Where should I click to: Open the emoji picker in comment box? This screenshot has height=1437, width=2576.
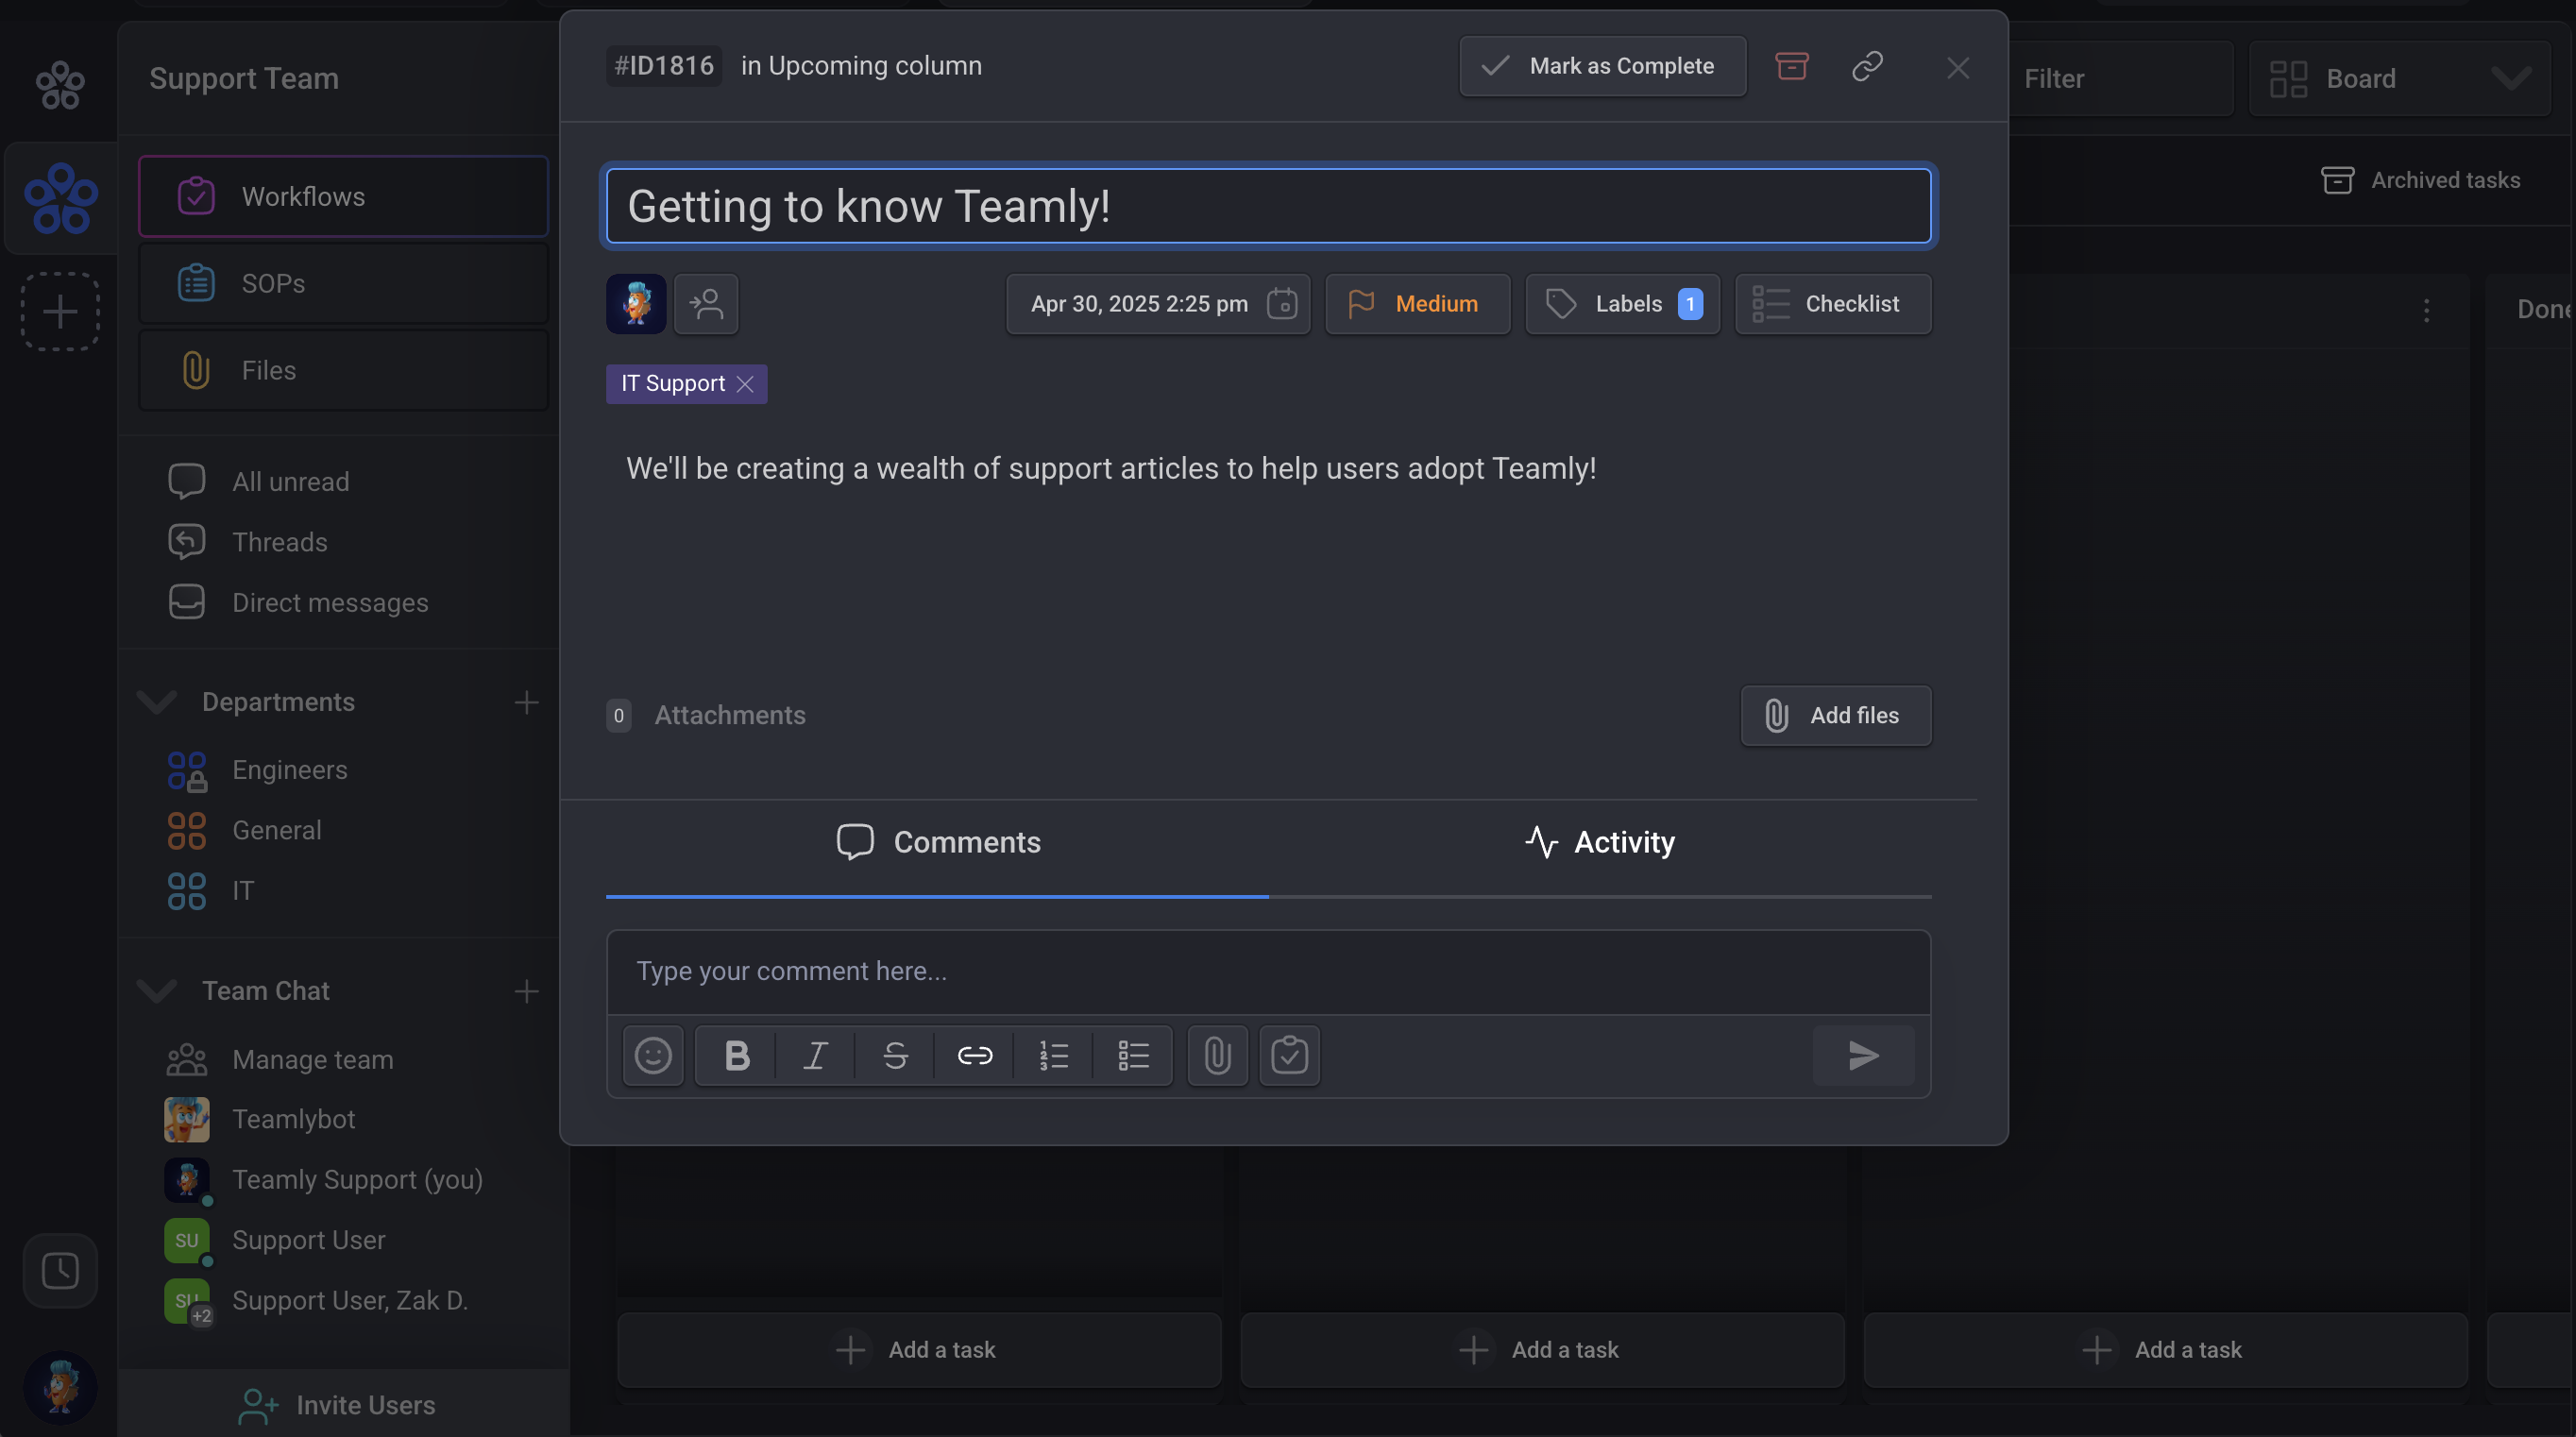click(653, 1055)
